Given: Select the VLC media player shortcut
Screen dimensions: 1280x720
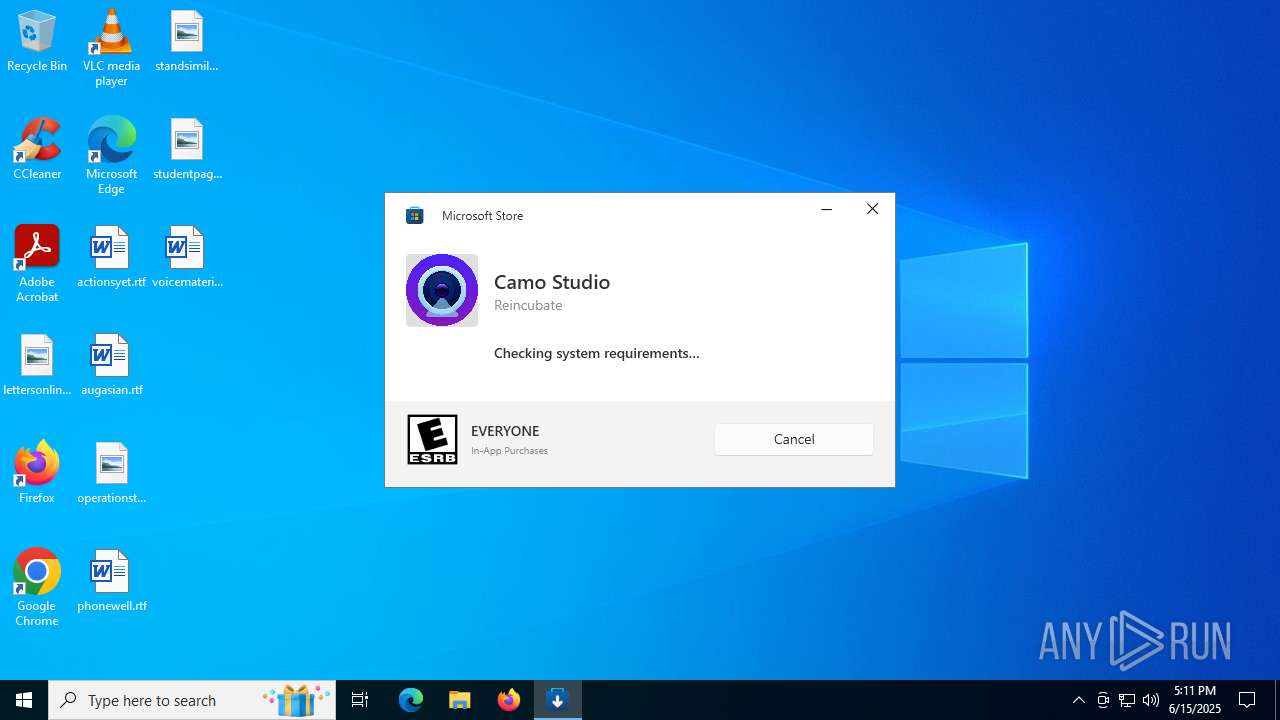Looking at the screenshot, I should 111,48.
